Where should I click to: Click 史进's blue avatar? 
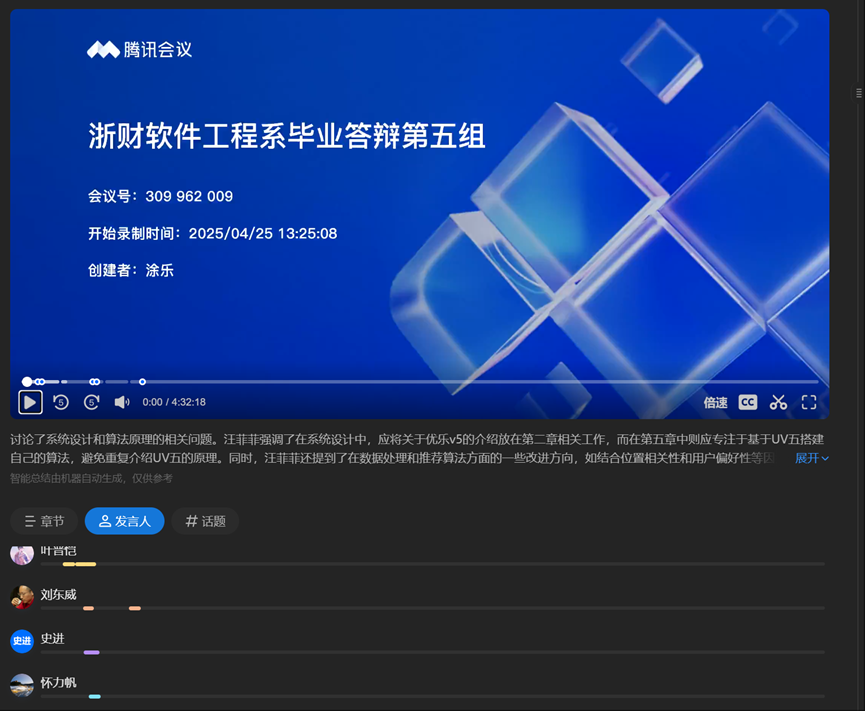click(x=22, y=641)
